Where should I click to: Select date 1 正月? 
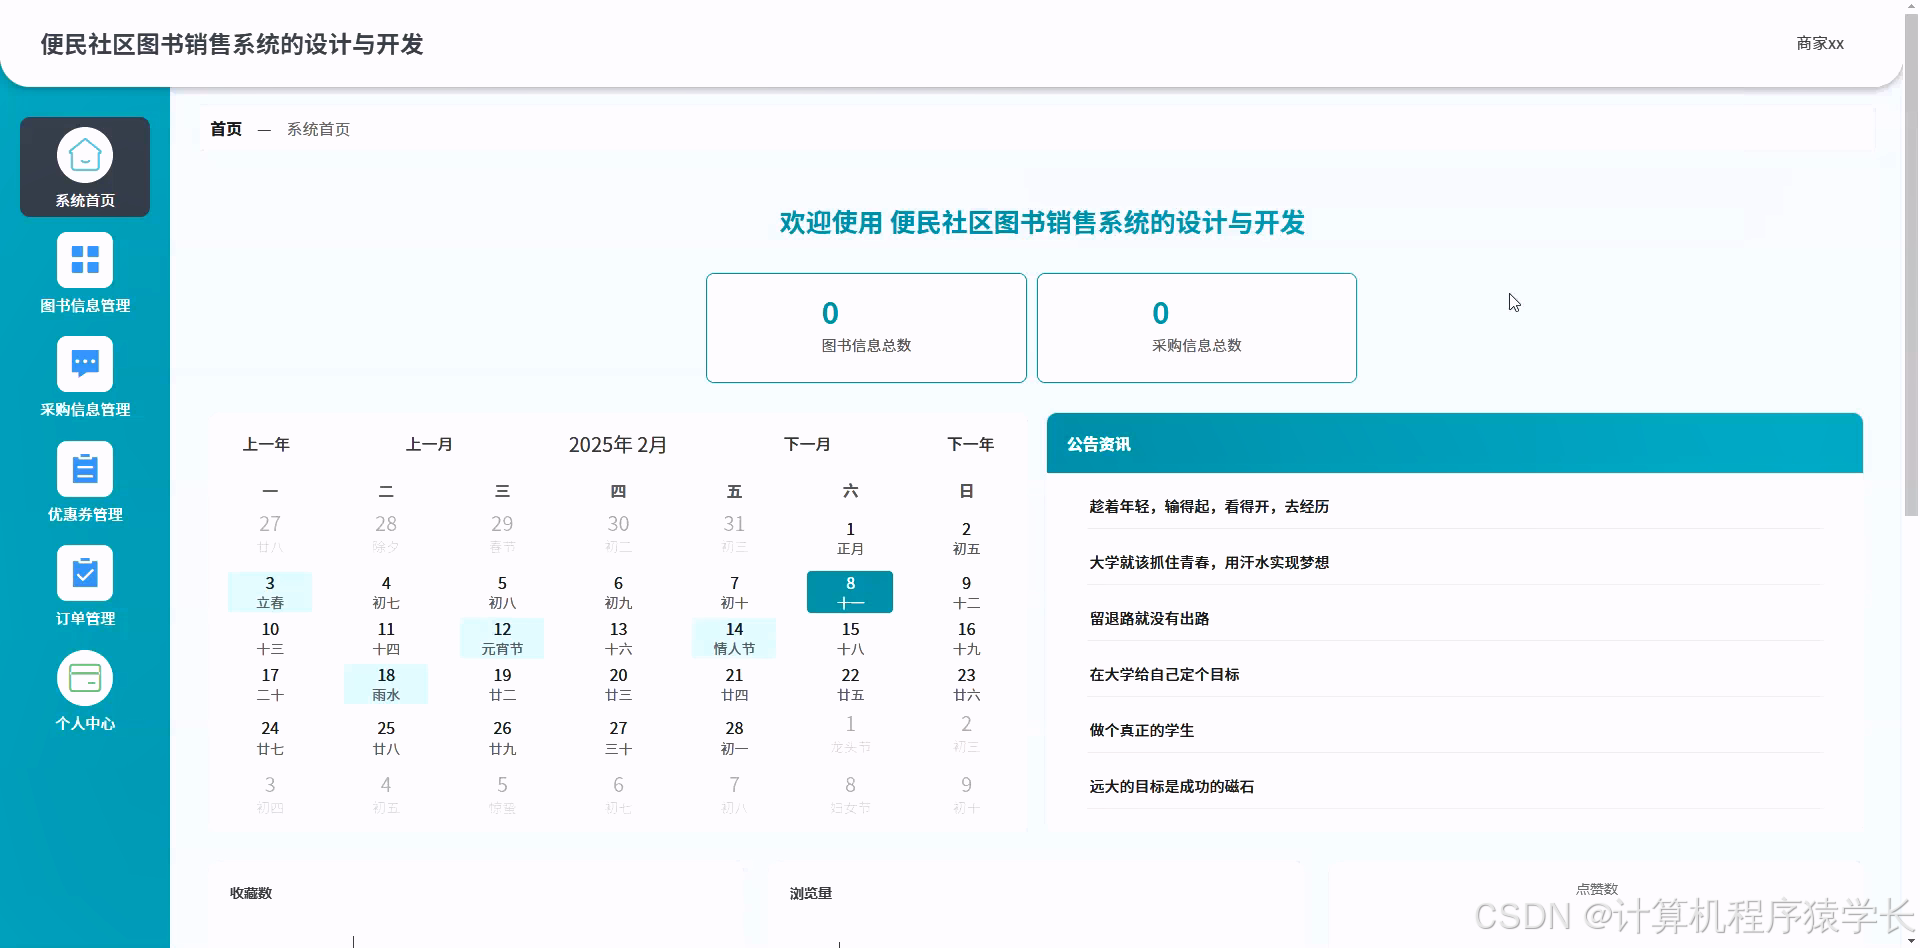coord(850,538)
